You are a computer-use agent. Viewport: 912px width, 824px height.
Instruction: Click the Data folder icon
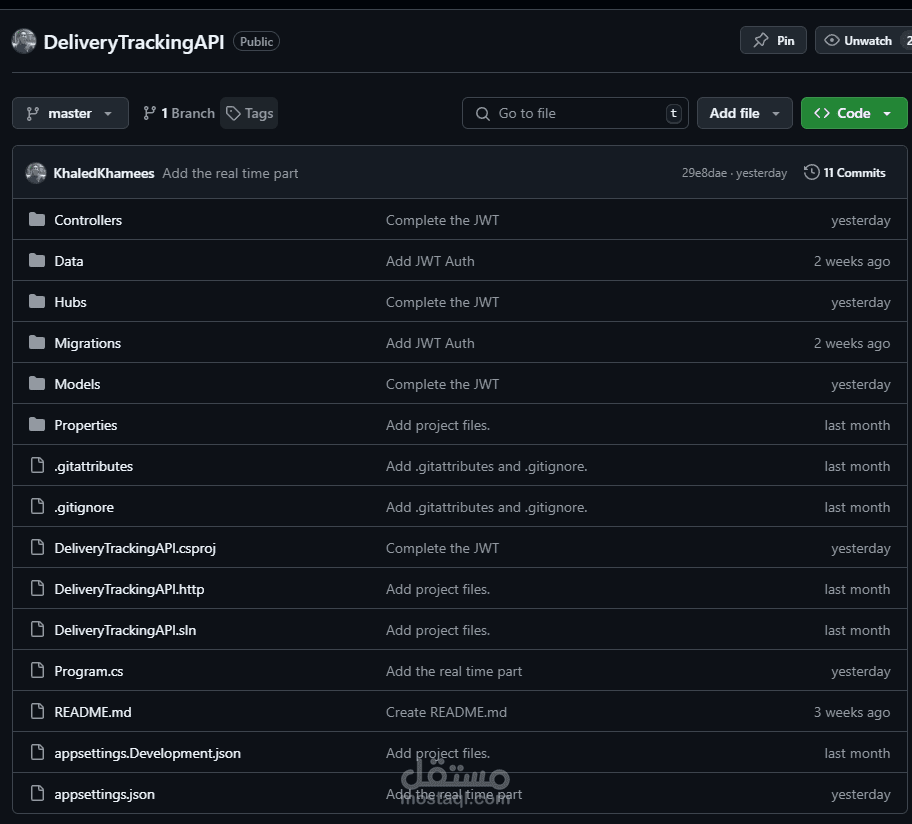coord(37,261)
